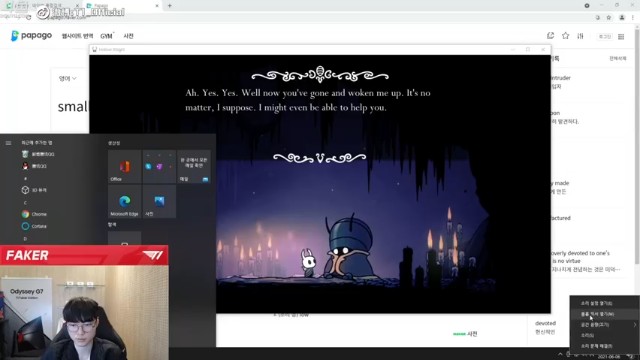
Task: Click the Chrome bookmark star icon
Action: tap(609, 18)
